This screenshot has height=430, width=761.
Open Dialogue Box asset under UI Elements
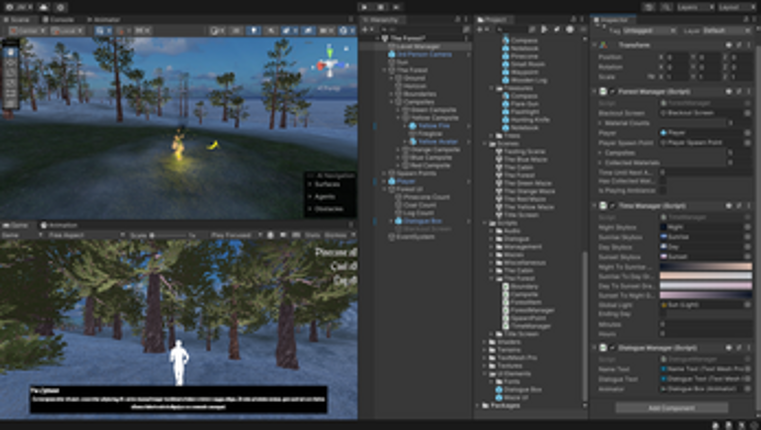pyautogui.click(x=519, y=389)
